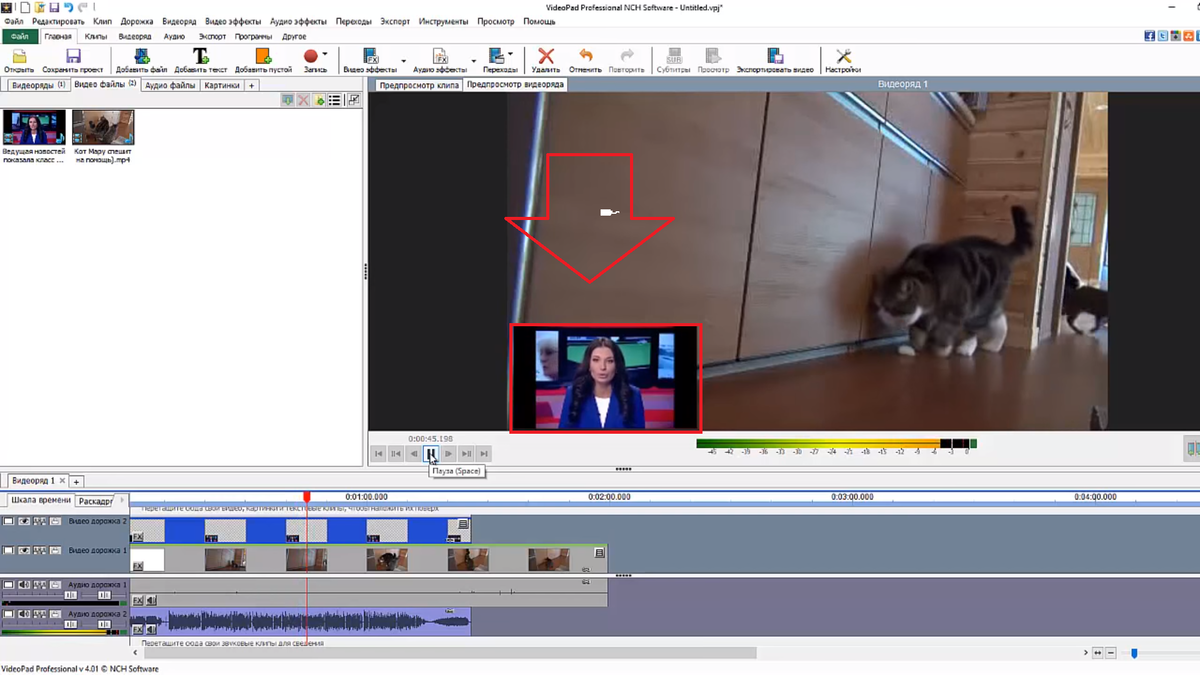Screen dimensions: 1200x675
Task: Open the Переходы dropdown arrow
Action: pyautogui.click(x=511, y=55)
